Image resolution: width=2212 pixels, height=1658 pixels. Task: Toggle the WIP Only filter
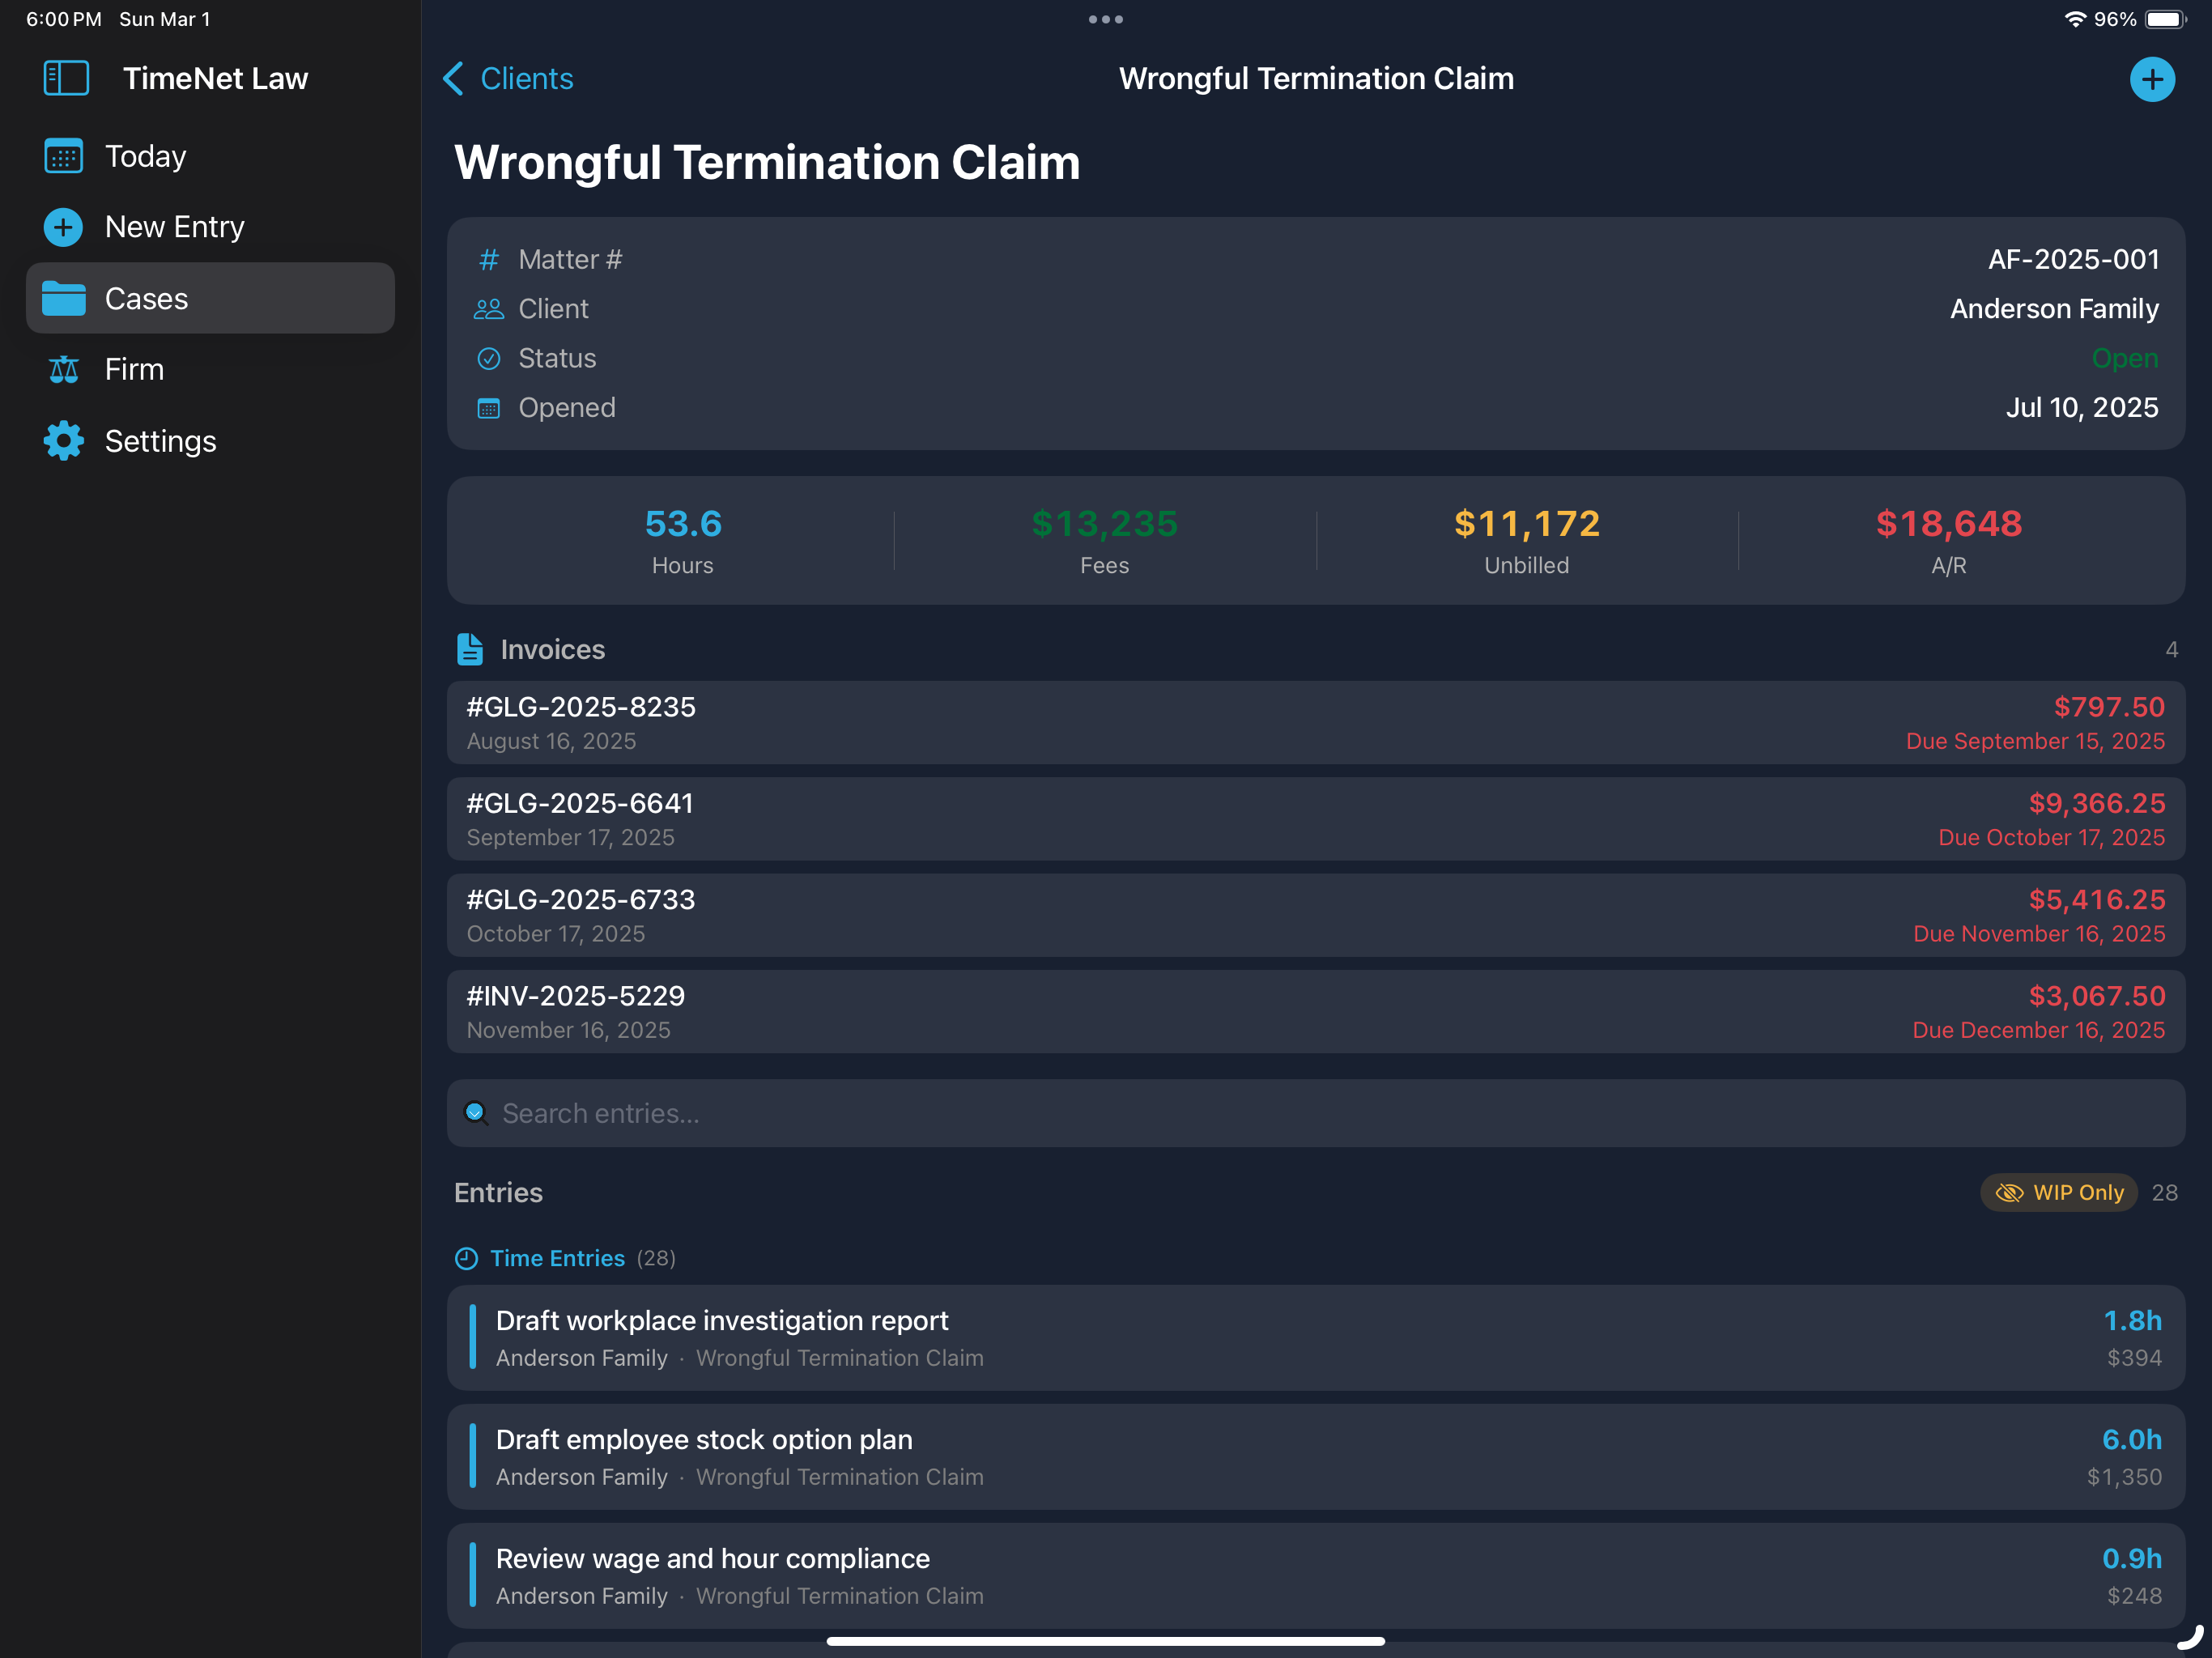[x=2059, y=1192]
